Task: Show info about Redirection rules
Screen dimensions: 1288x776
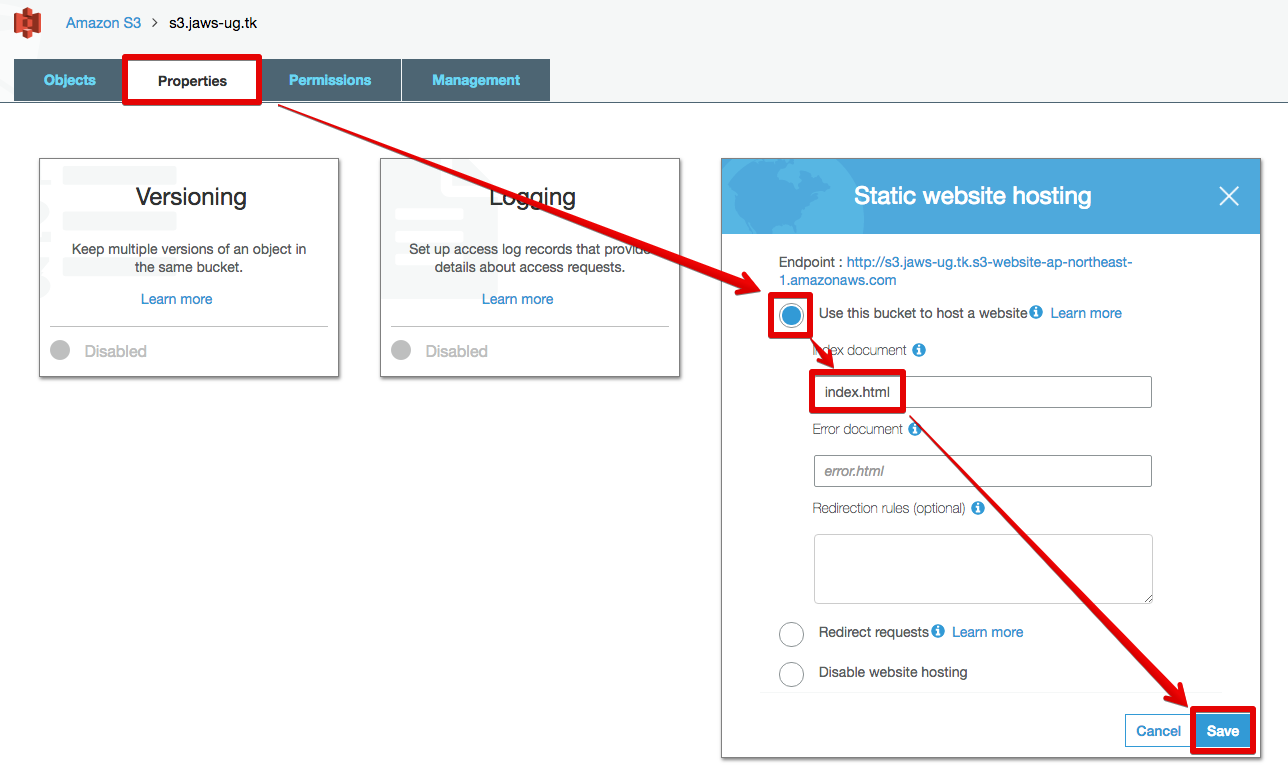Action: tap(978, 508)
